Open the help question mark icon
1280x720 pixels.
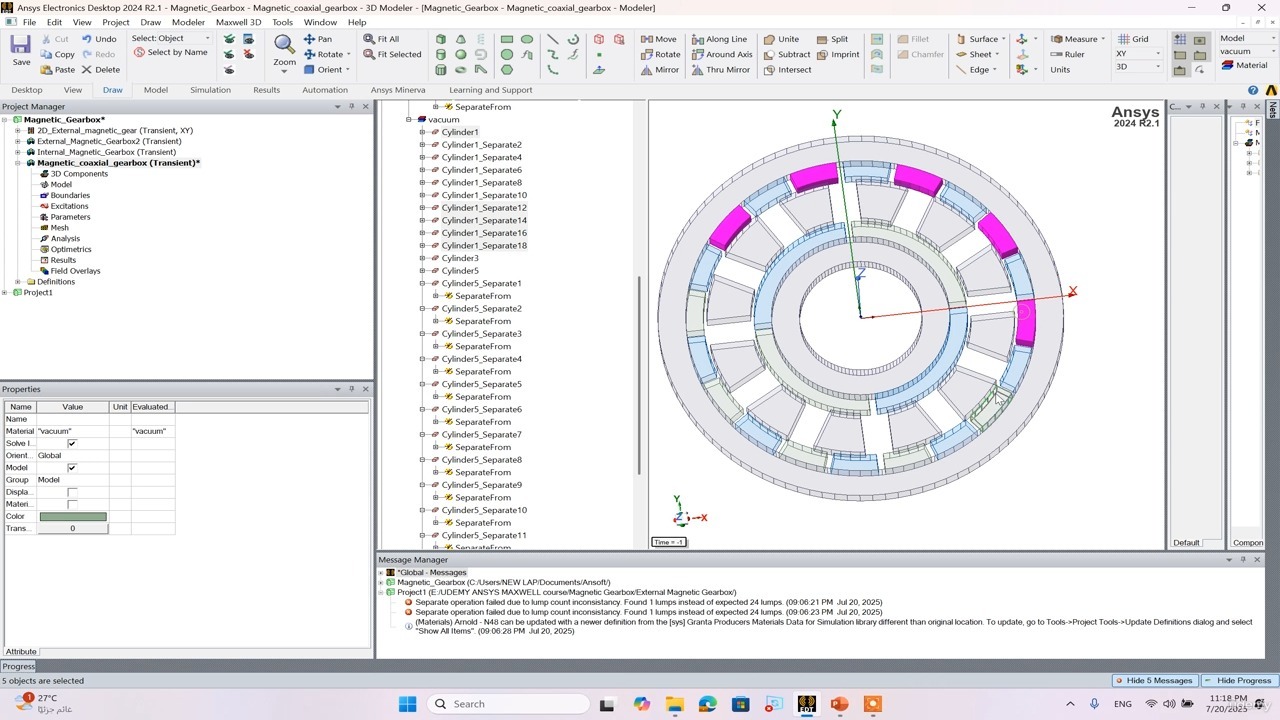[1253, 90]
